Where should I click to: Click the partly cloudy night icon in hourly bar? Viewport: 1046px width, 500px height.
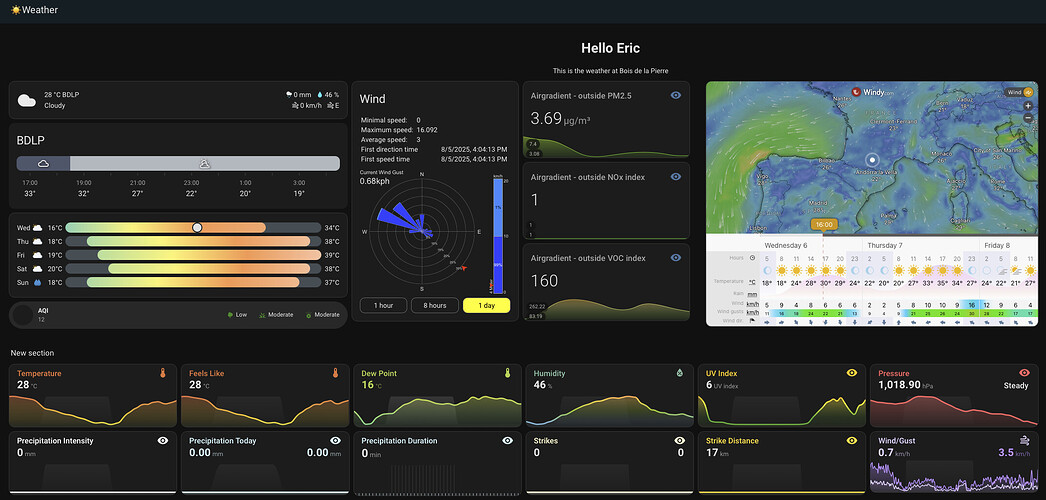(205, 163)
